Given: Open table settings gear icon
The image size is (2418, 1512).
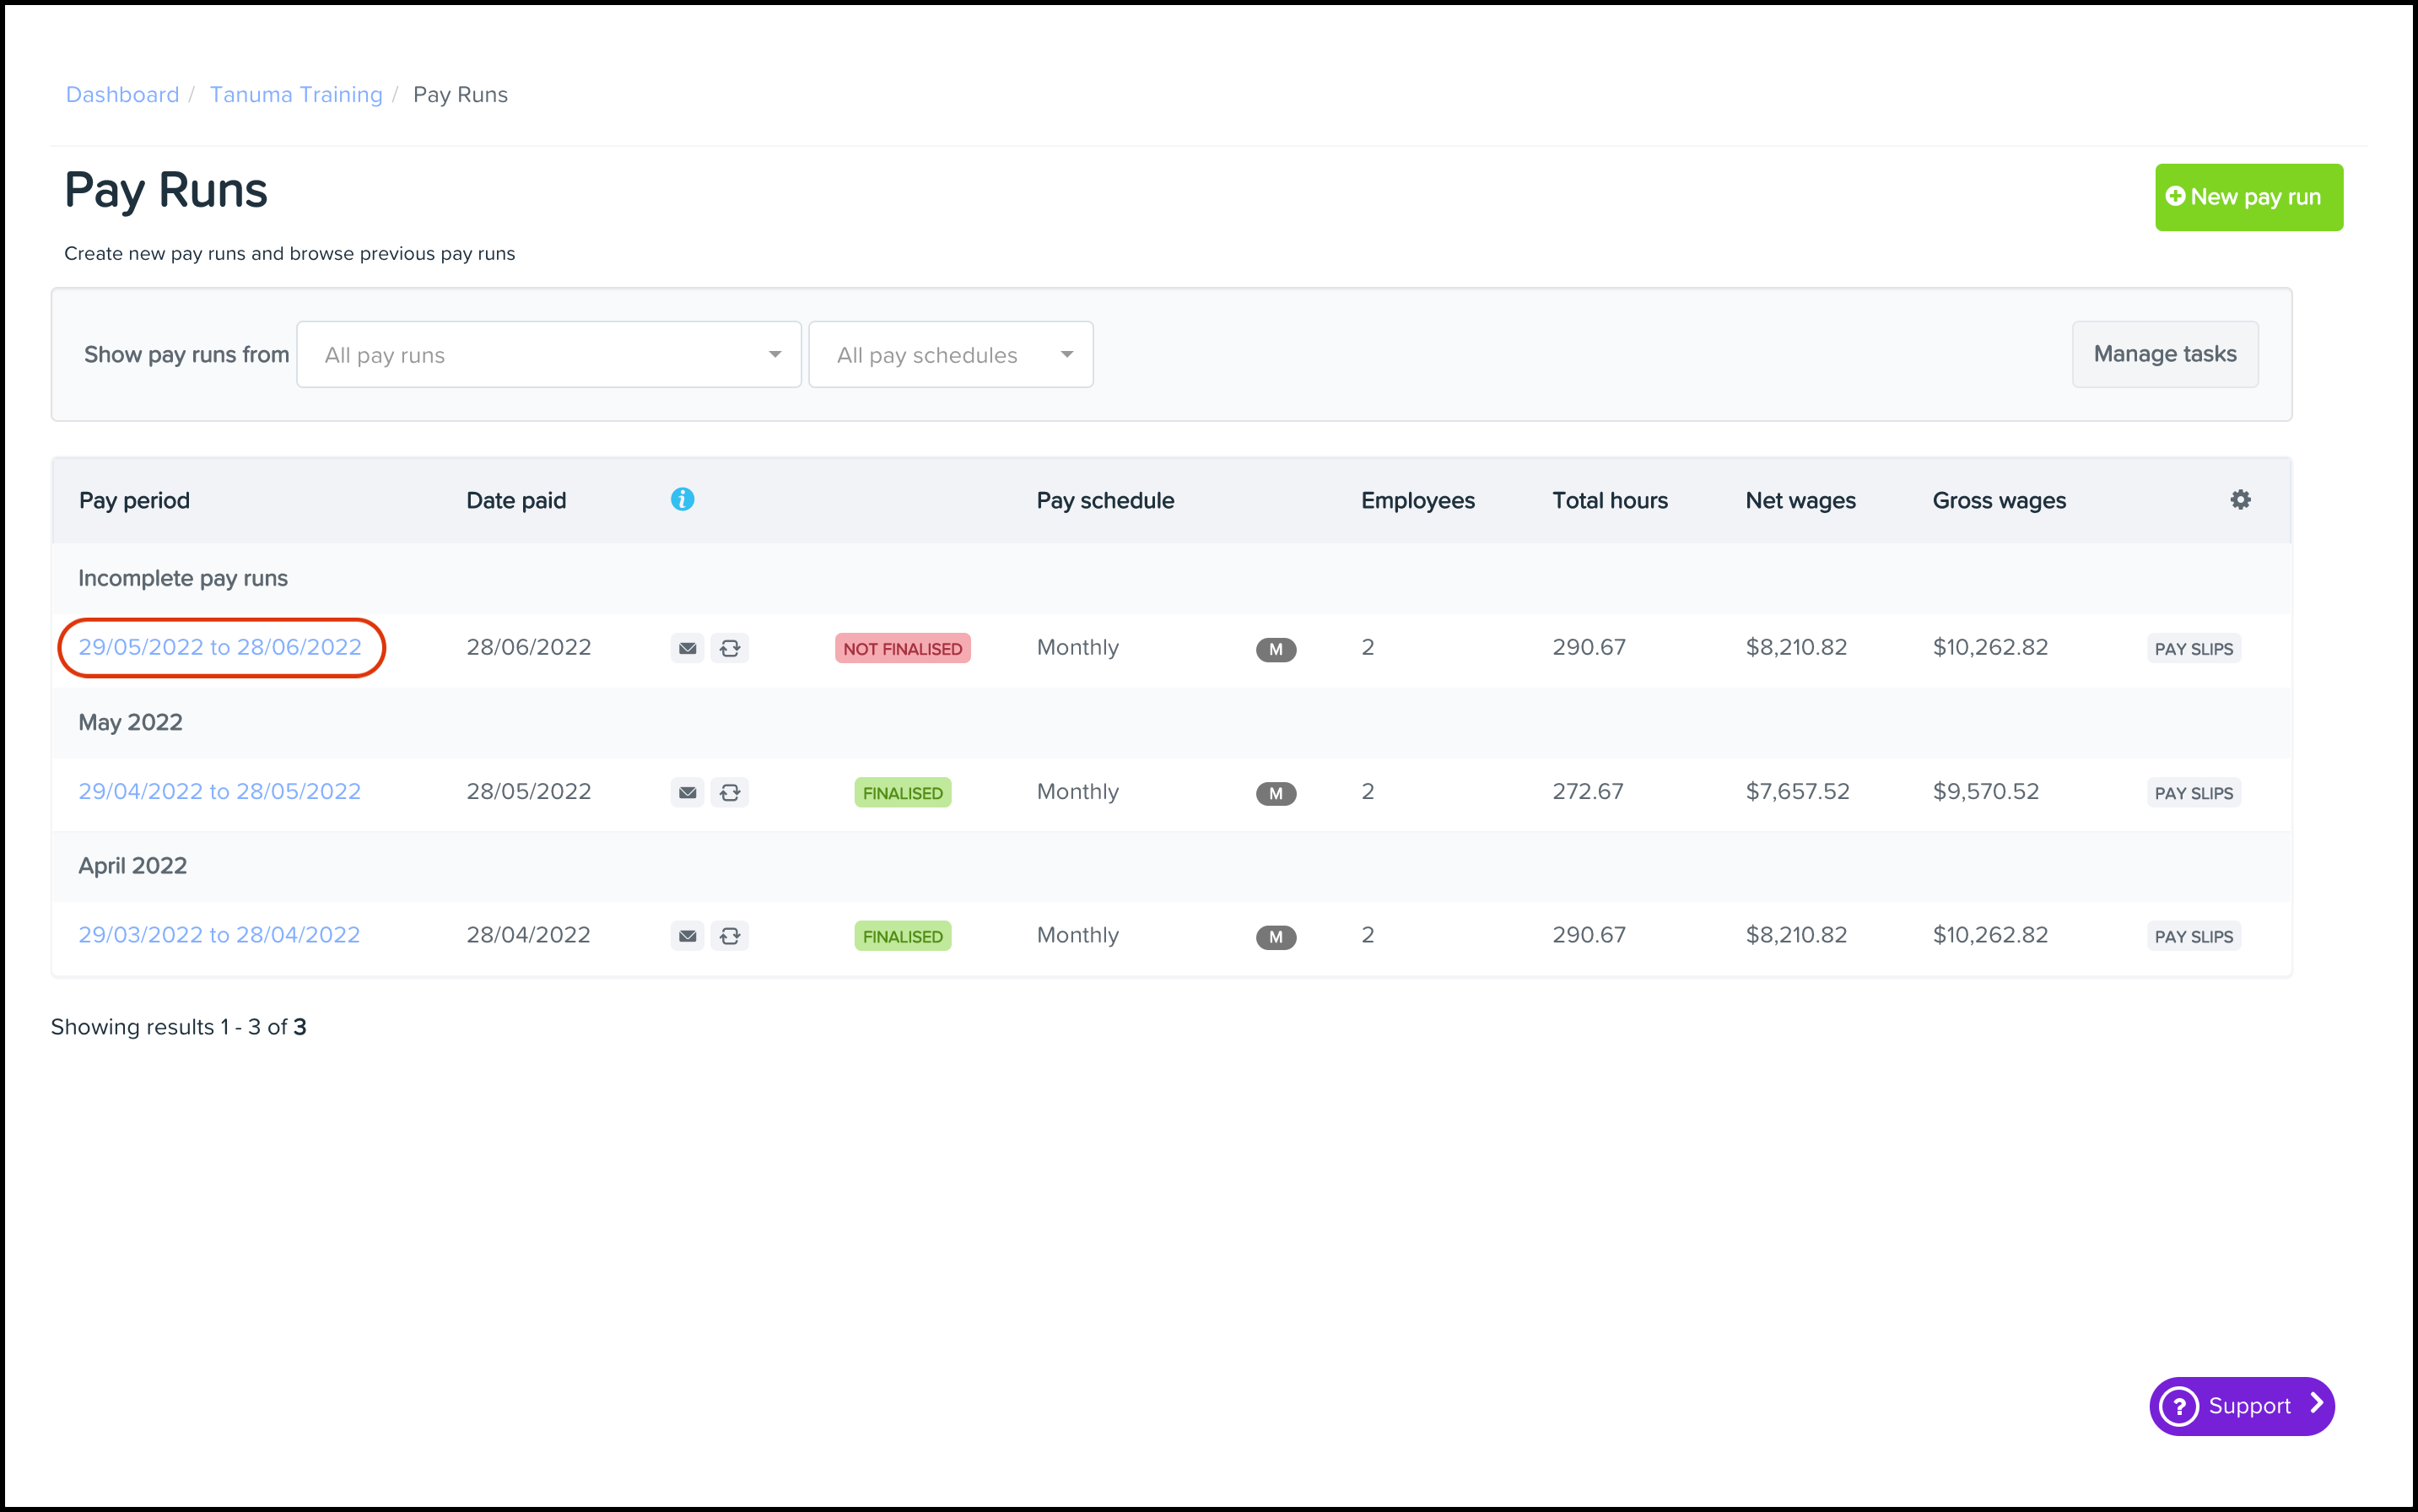Looking at the screenshot, I should 2240,499.
